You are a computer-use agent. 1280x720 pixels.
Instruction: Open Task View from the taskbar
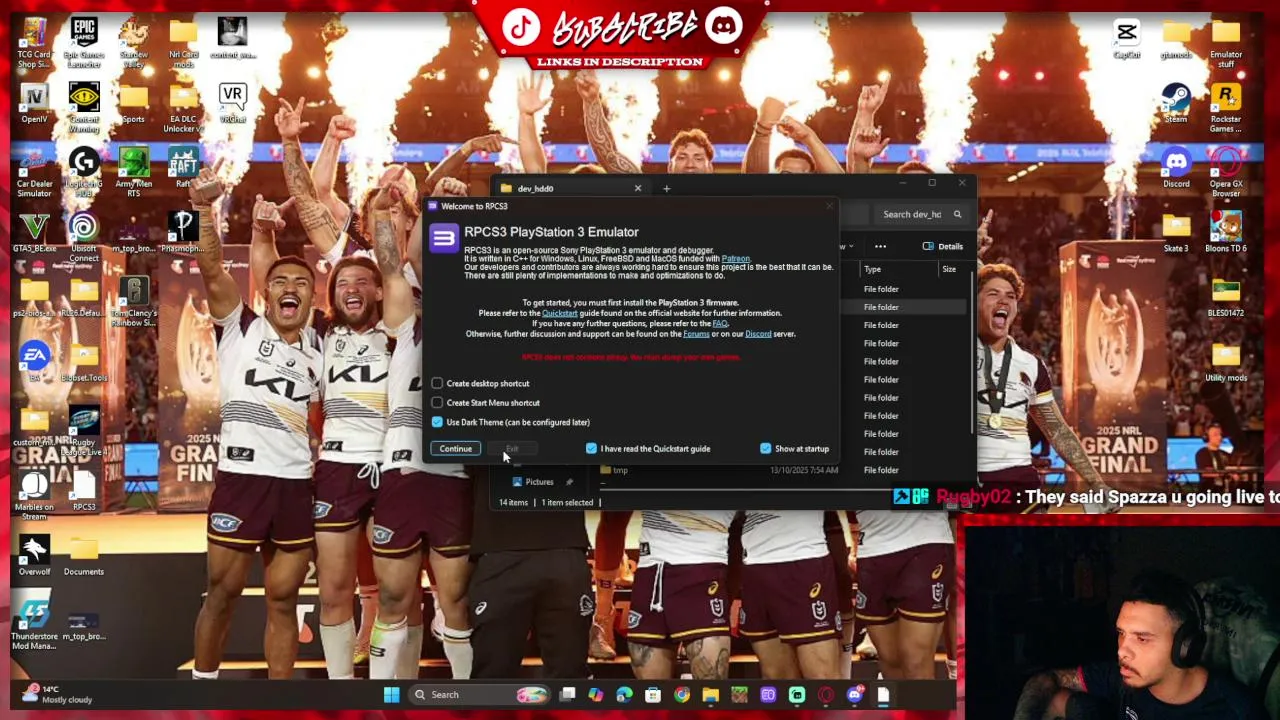click(567, 695)
